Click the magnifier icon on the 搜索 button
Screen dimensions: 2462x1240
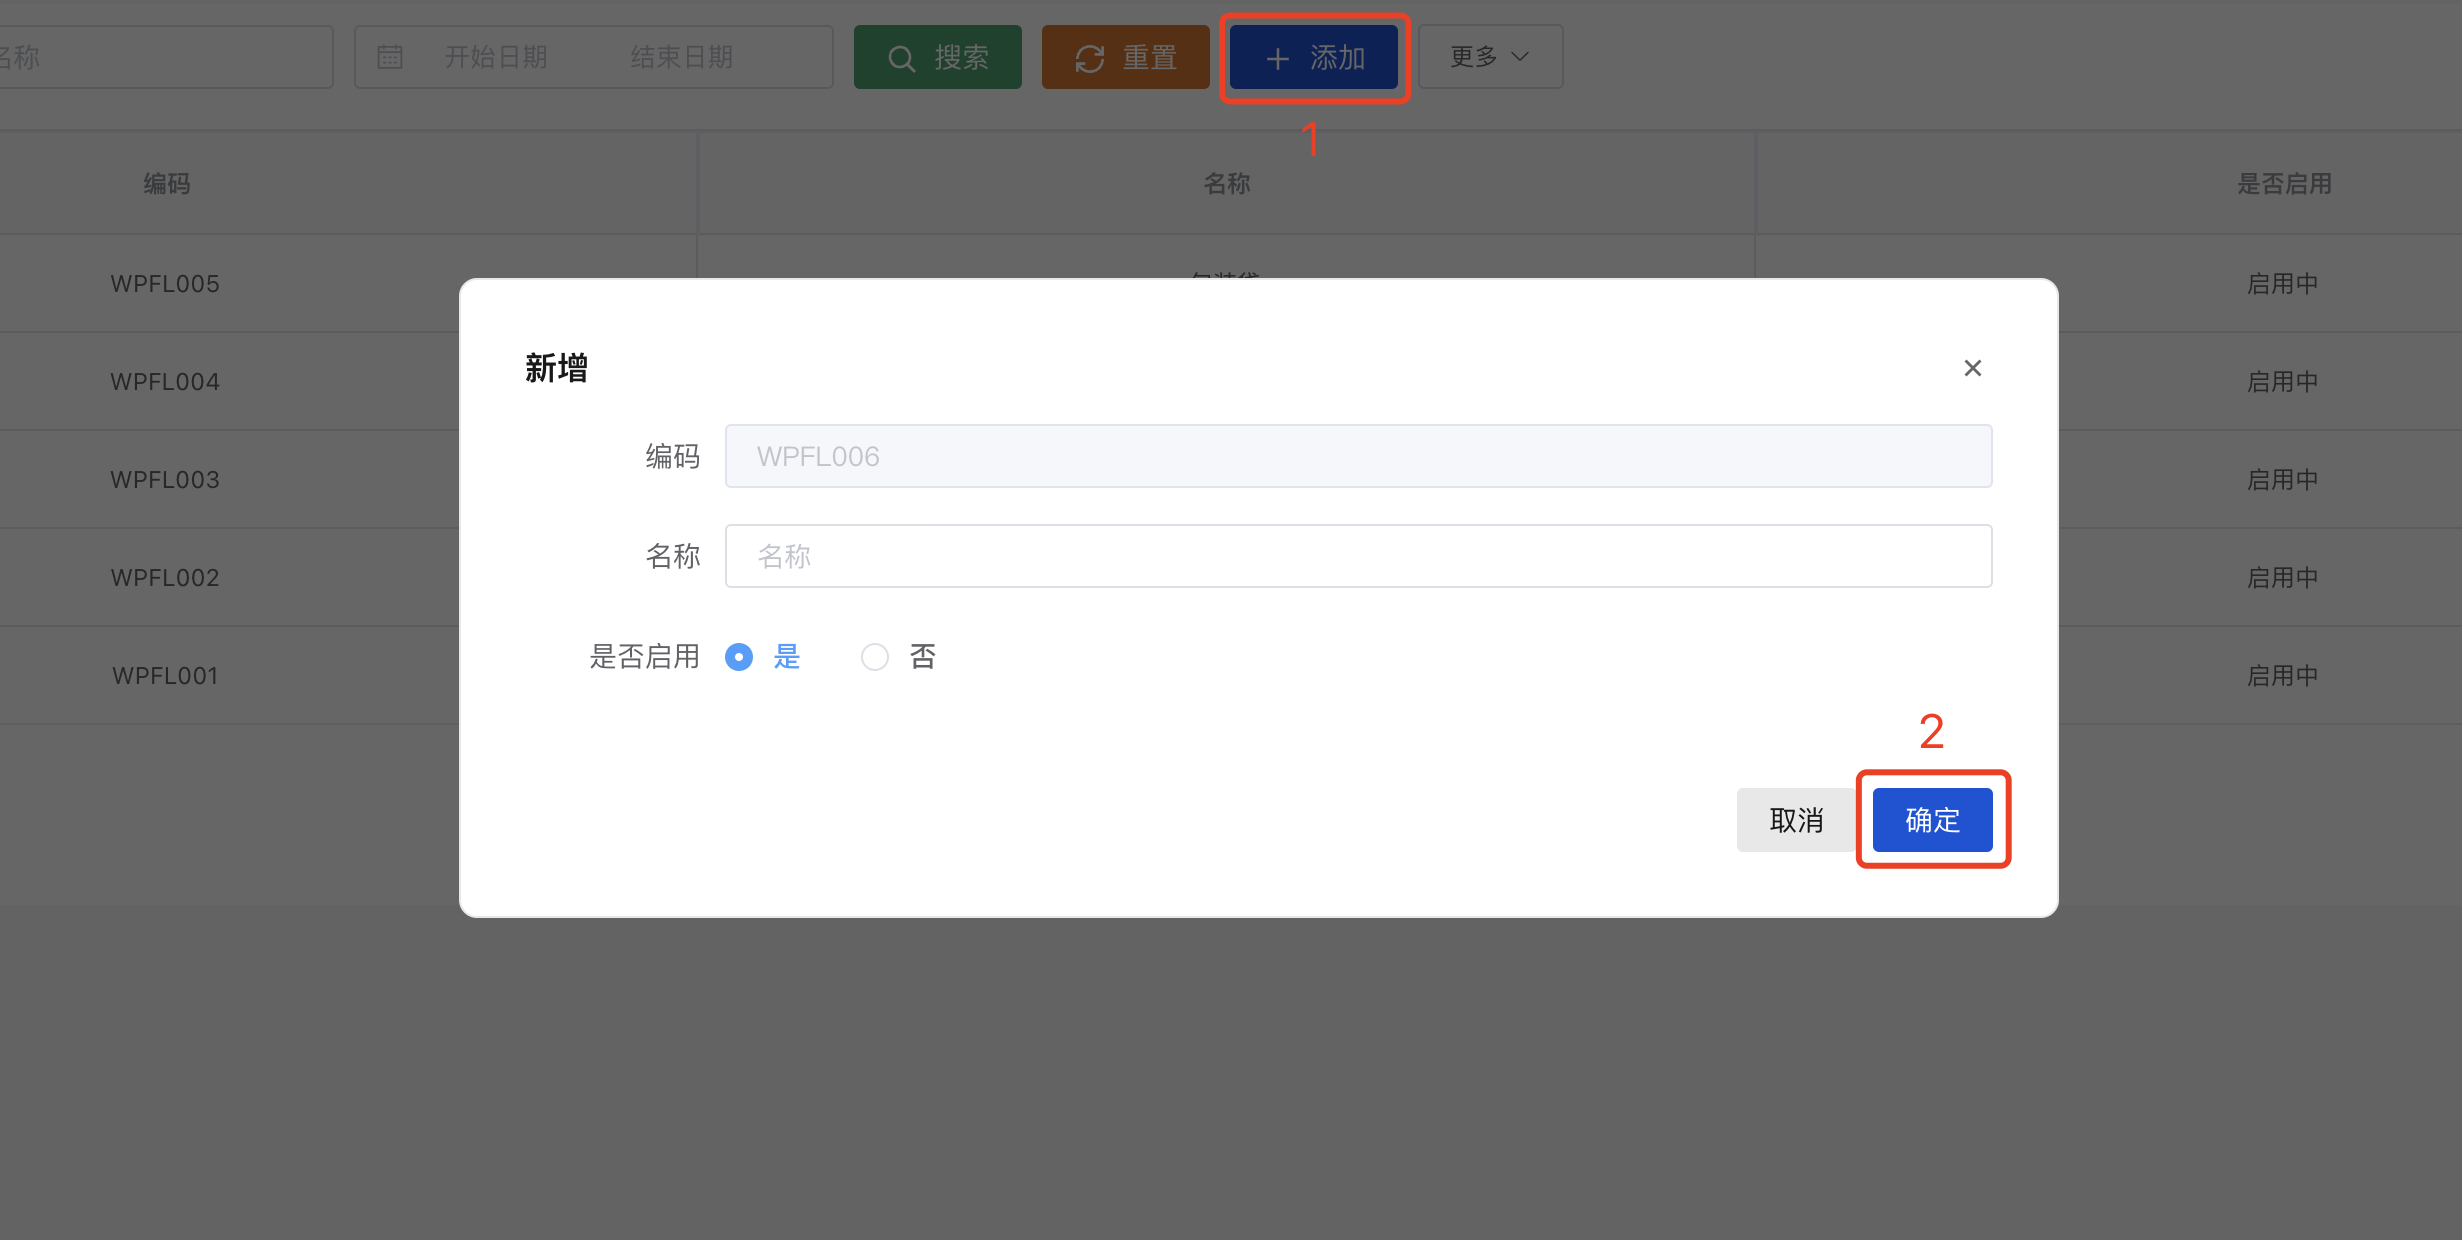(x=901, y=59)
